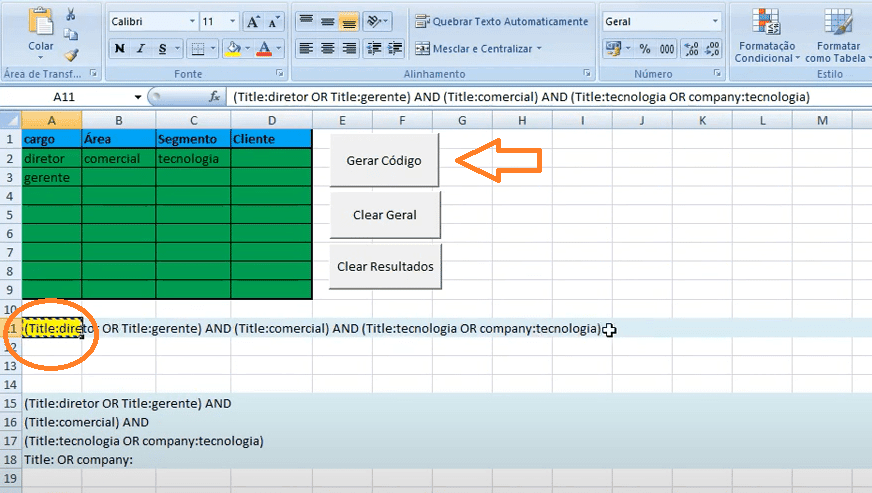Select column header C

192,120
